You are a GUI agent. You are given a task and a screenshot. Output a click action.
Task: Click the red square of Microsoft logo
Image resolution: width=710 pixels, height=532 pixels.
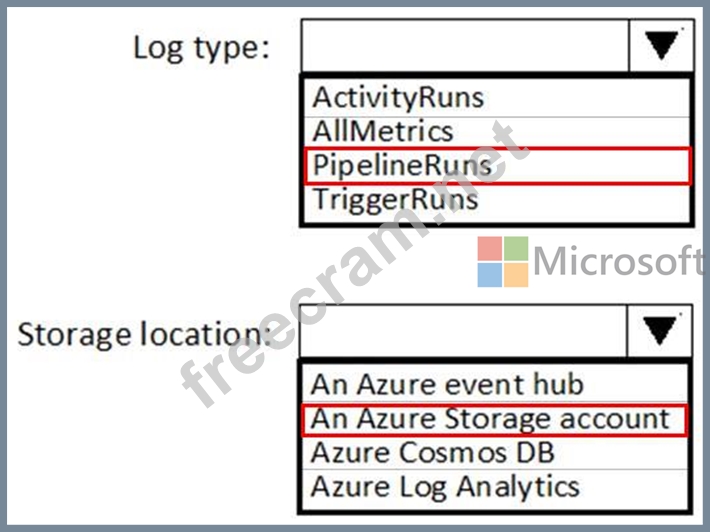coord(489,249)
